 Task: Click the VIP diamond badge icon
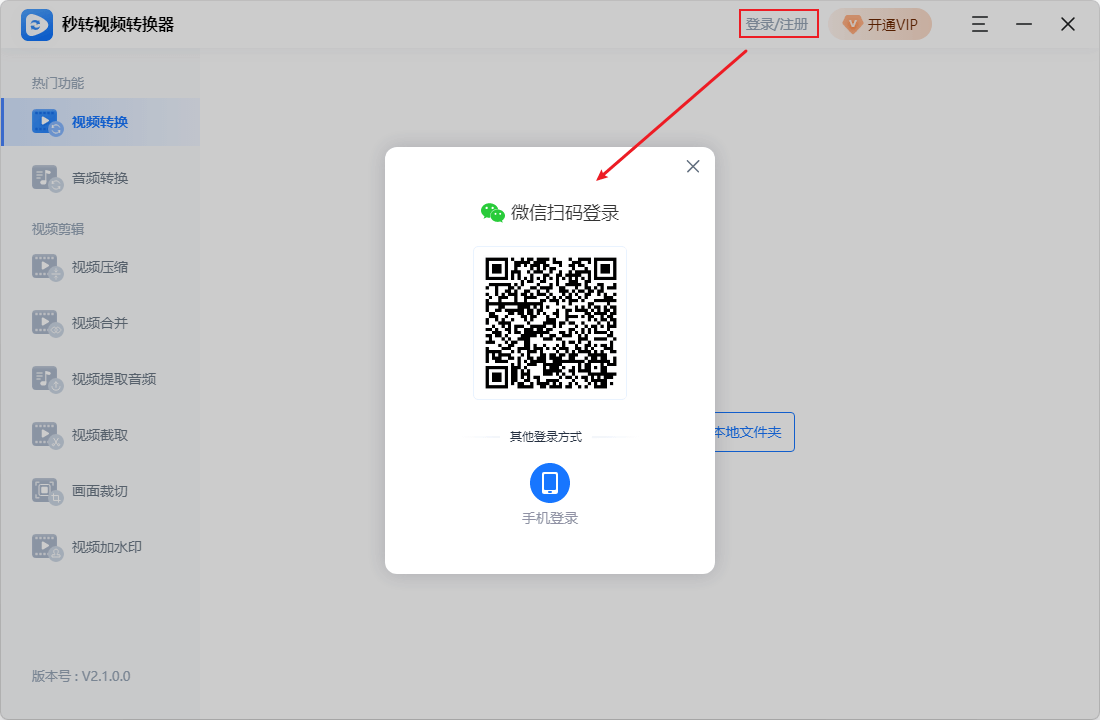point(852,25)
